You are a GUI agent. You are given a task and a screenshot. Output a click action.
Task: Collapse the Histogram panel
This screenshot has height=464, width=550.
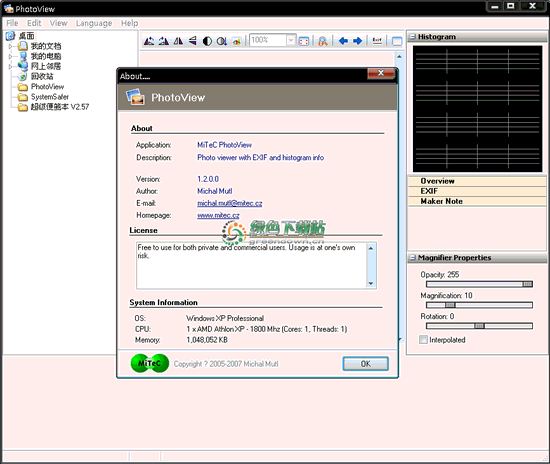click(413, 36)
